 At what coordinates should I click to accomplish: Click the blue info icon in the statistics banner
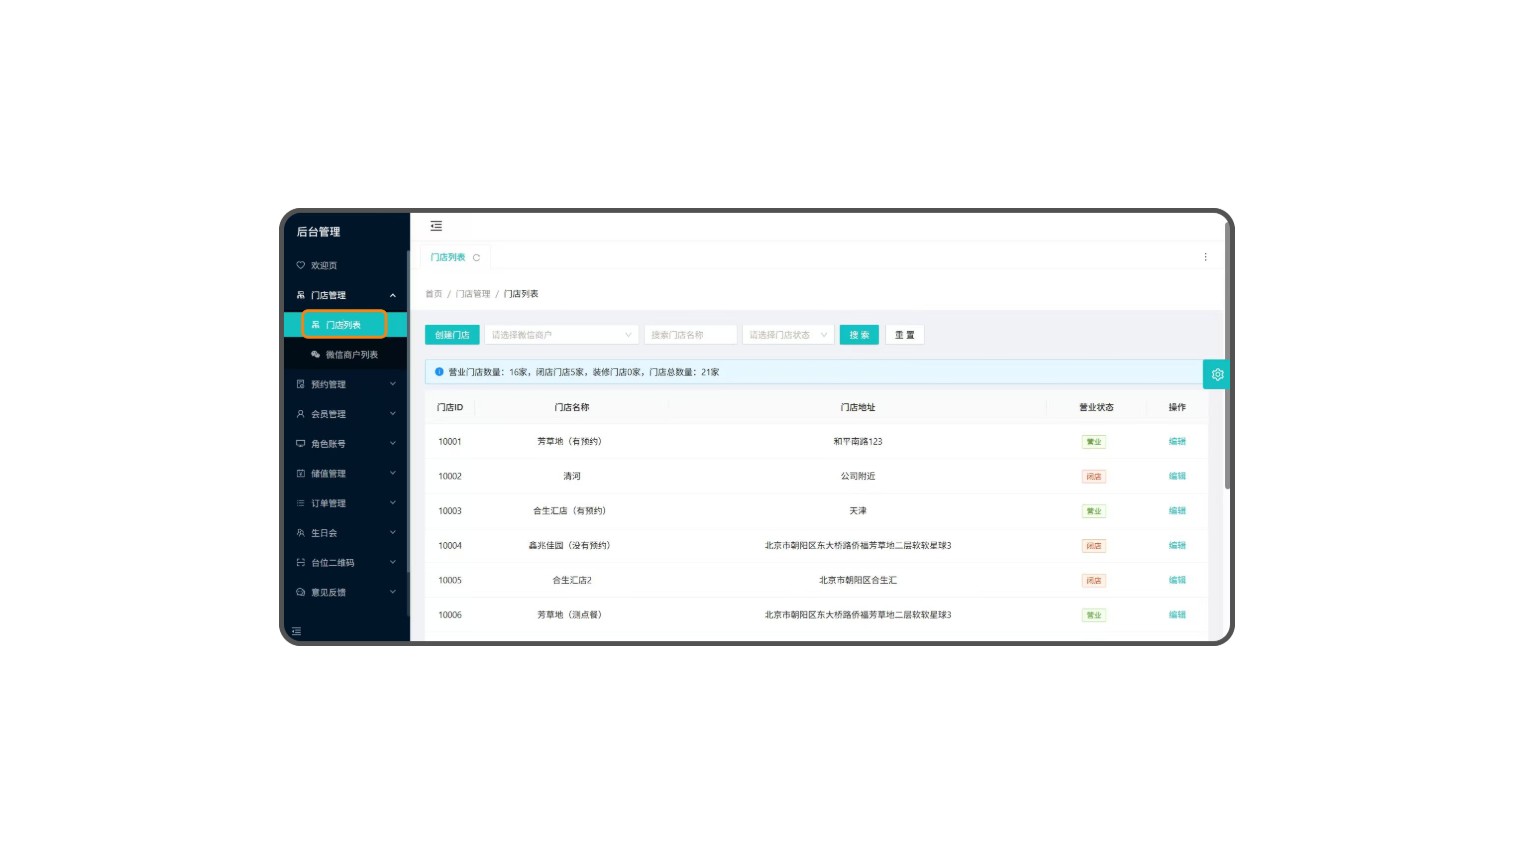coord(439,372)
